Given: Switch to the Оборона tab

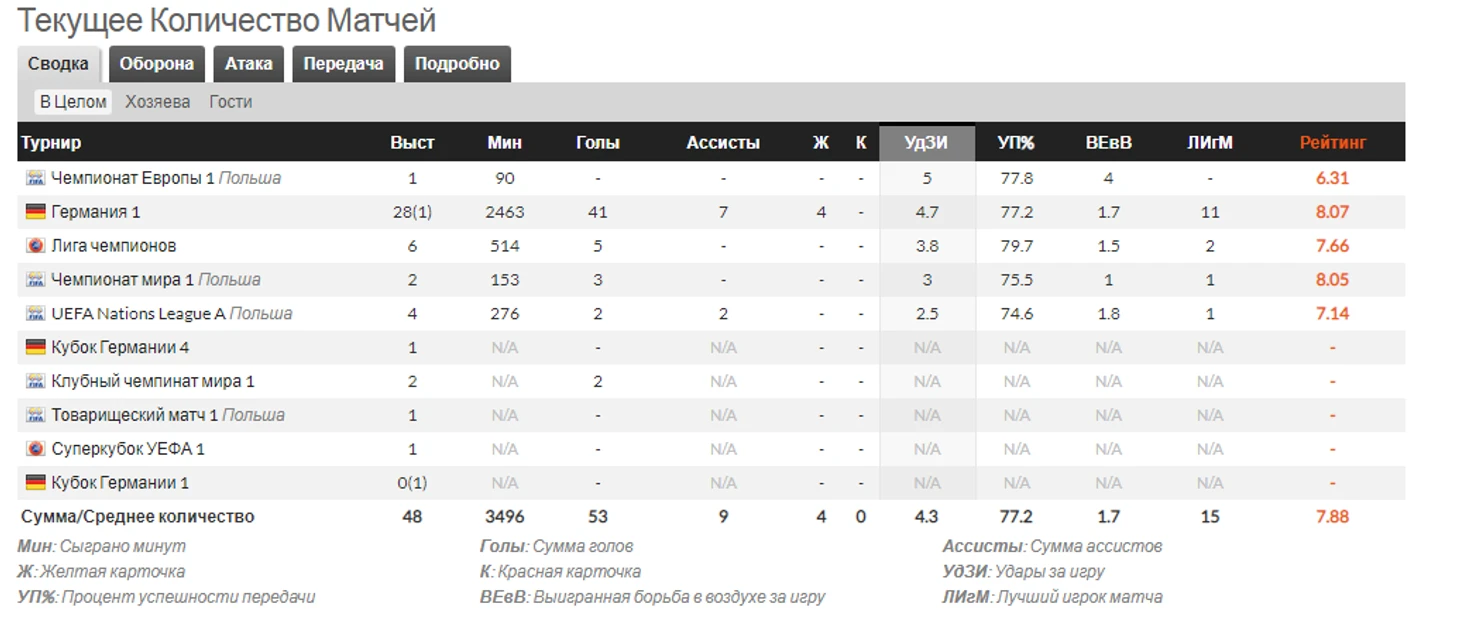Looking at the screenshot, I should [156, 64].
